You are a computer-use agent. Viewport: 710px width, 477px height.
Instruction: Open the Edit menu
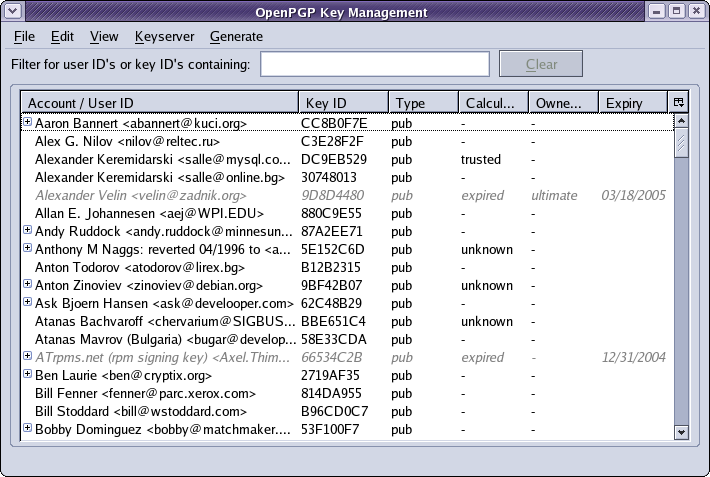pos(62,36)
